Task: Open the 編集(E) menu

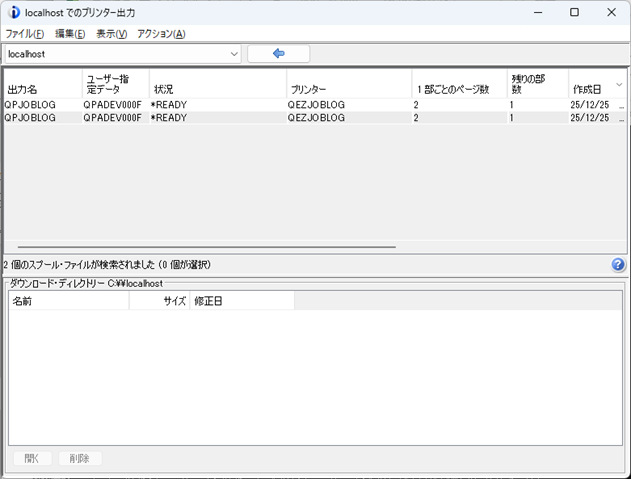Action: tap(70, 34)
